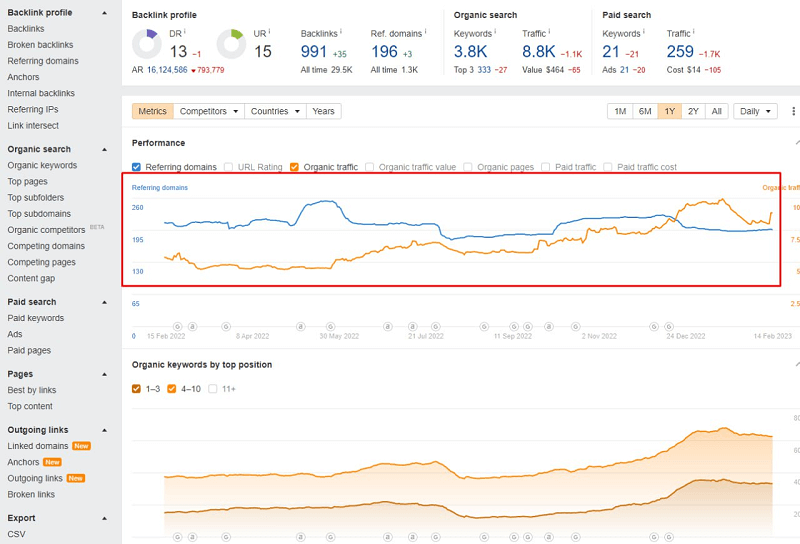Screen dimensions: 800x544
Task: Go to Anchors under Backlink profile
Action: (23, 77)
